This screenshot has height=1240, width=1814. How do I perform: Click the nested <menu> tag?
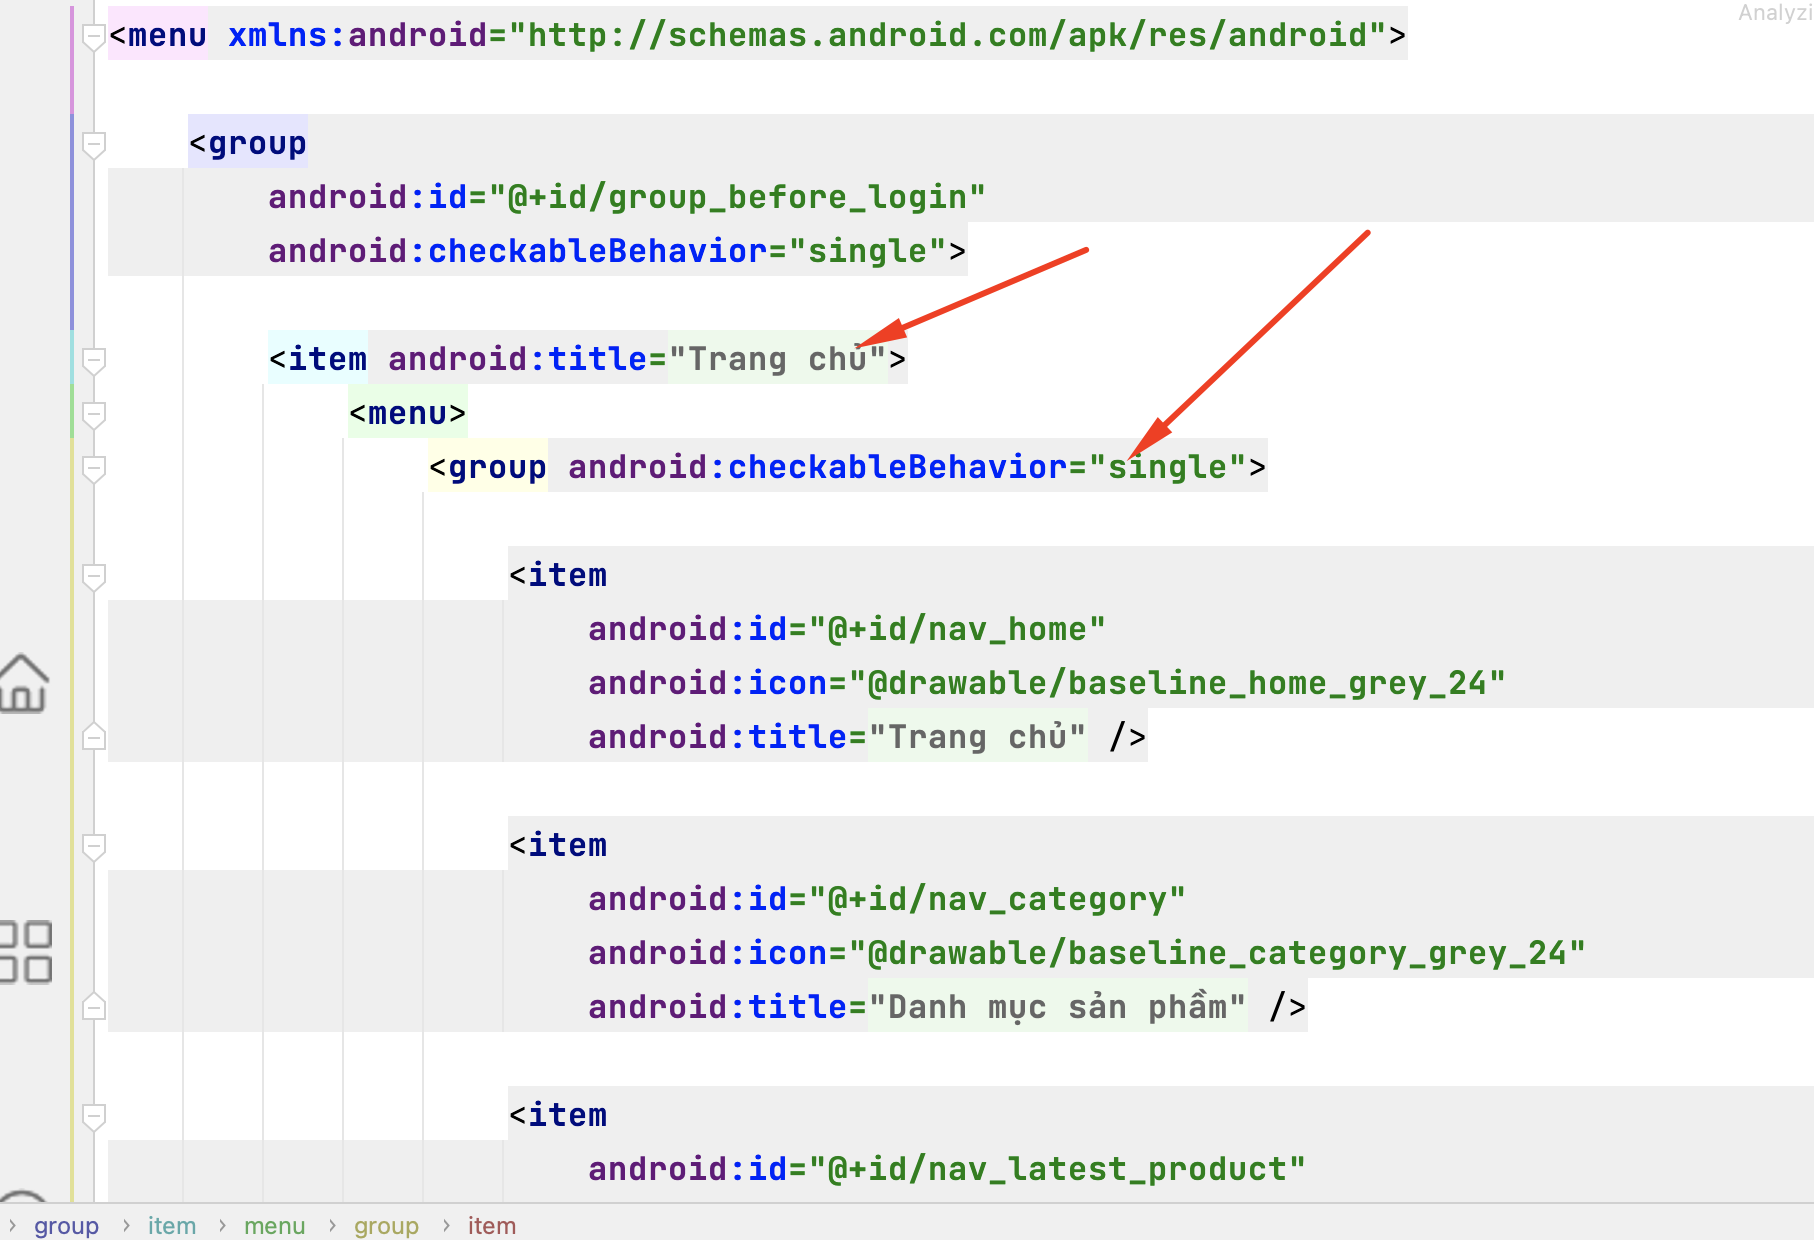click(x=407, y=413)
